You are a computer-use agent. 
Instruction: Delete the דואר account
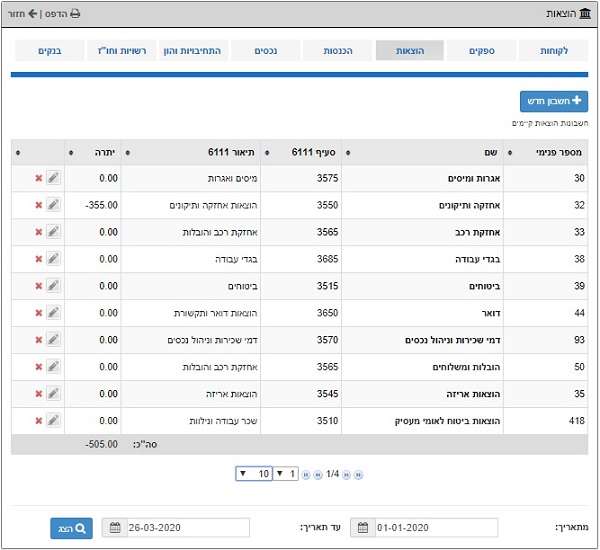tap(39, 313)
